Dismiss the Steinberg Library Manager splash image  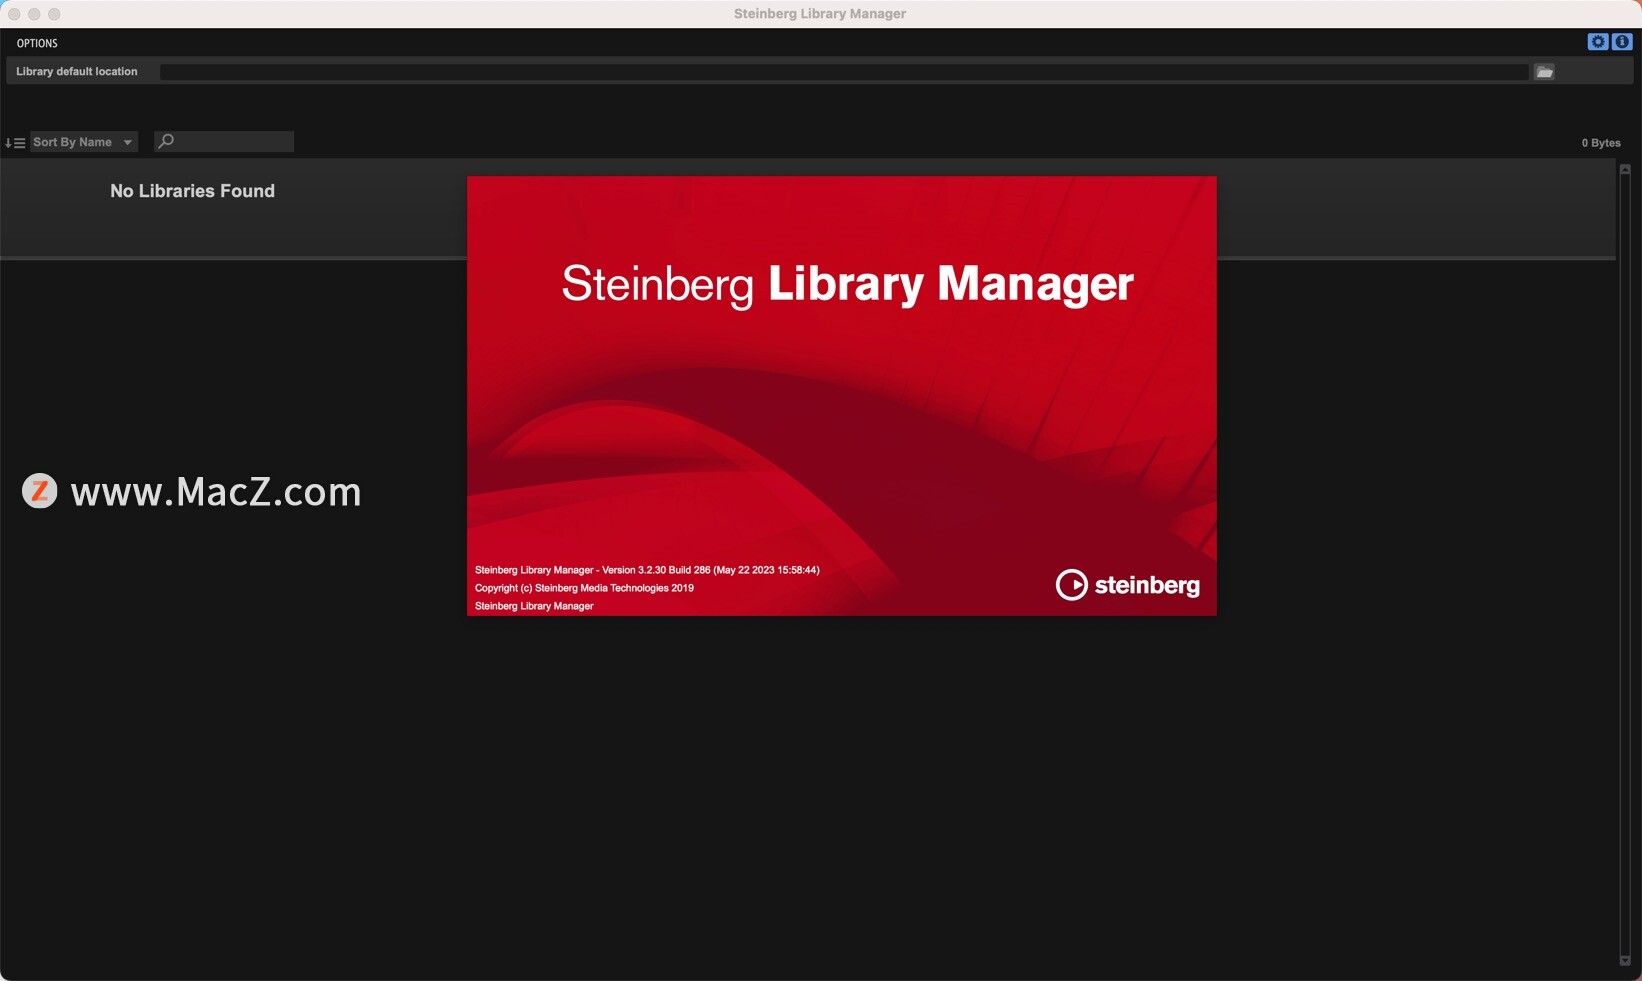(842, 396)
